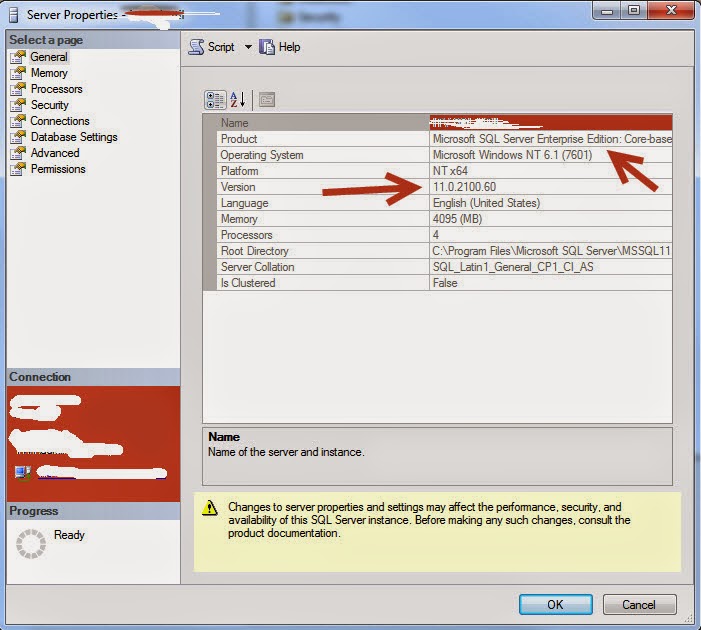
Task: Click the Cancel button
Action: pos(639,605)
